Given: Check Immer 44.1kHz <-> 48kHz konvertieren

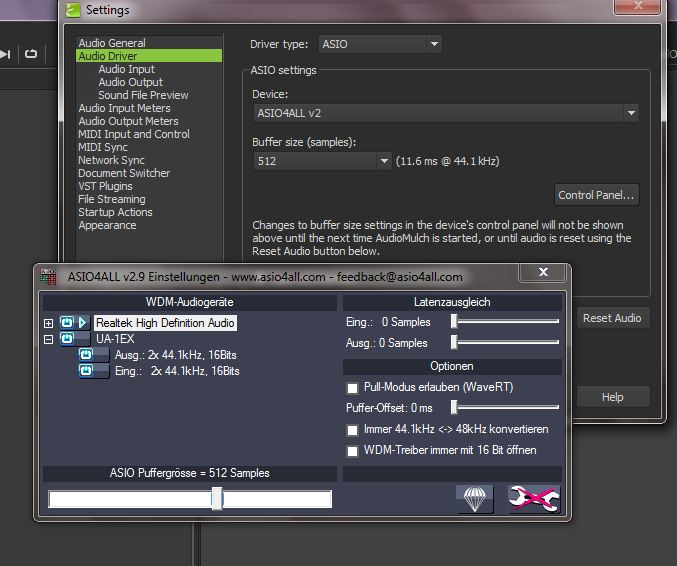Looking at the screenshot, I should pyautogui.click(x=351, y=429).
